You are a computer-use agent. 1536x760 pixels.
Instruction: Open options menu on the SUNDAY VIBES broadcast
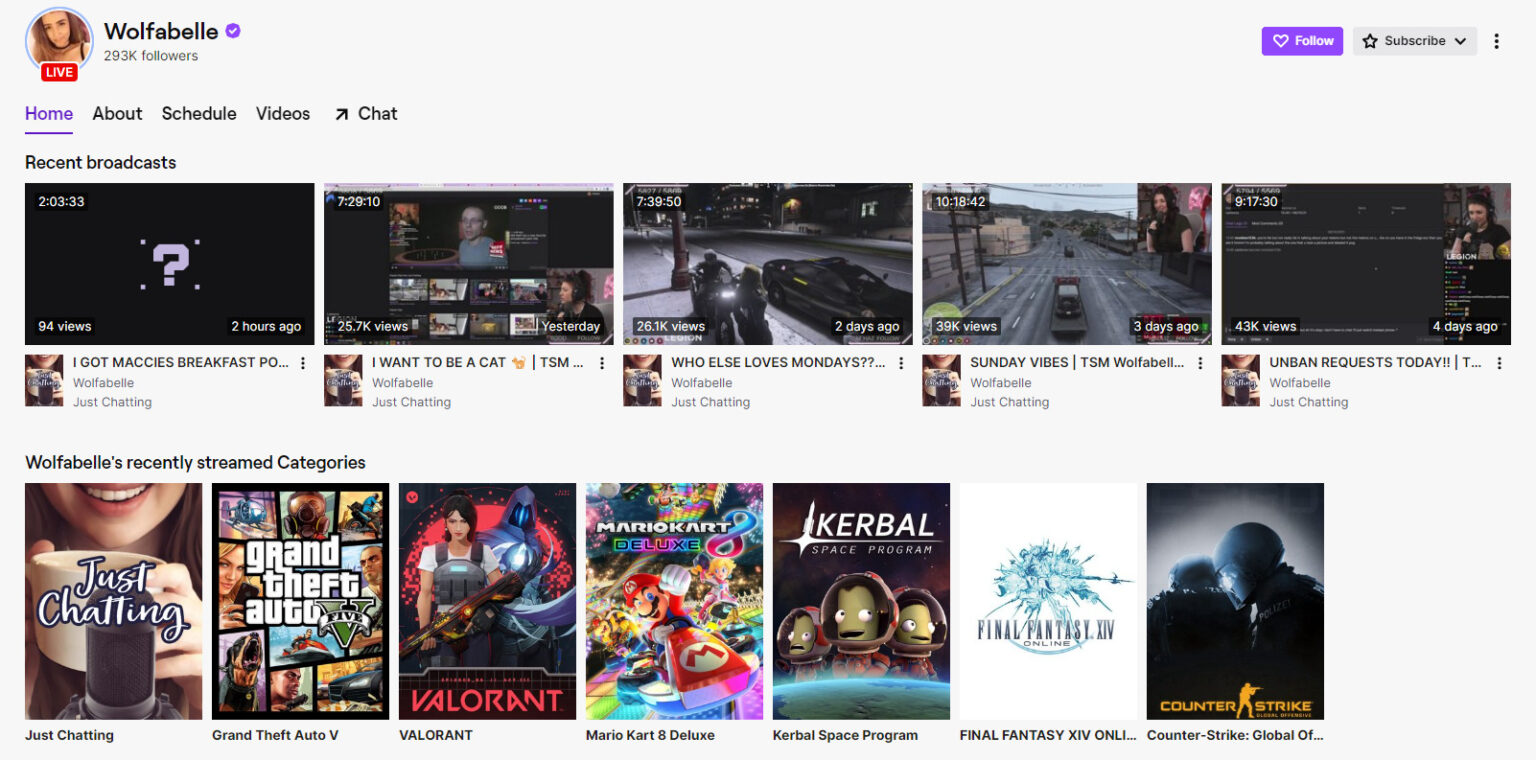click(1200, 363)
